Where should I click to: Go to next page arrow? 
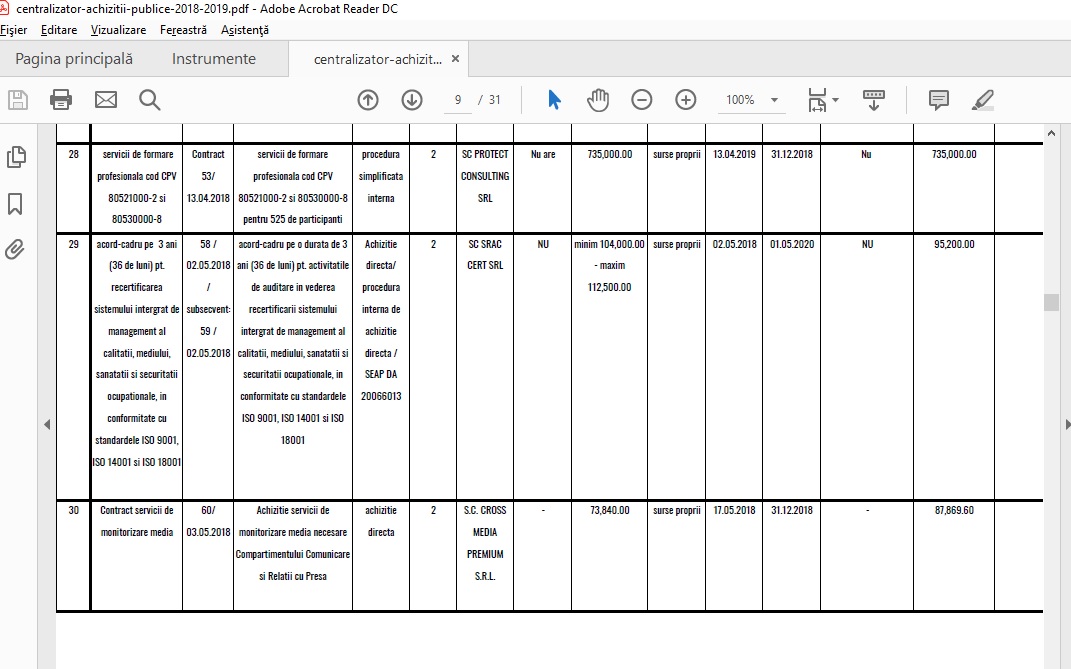(412, 100)
